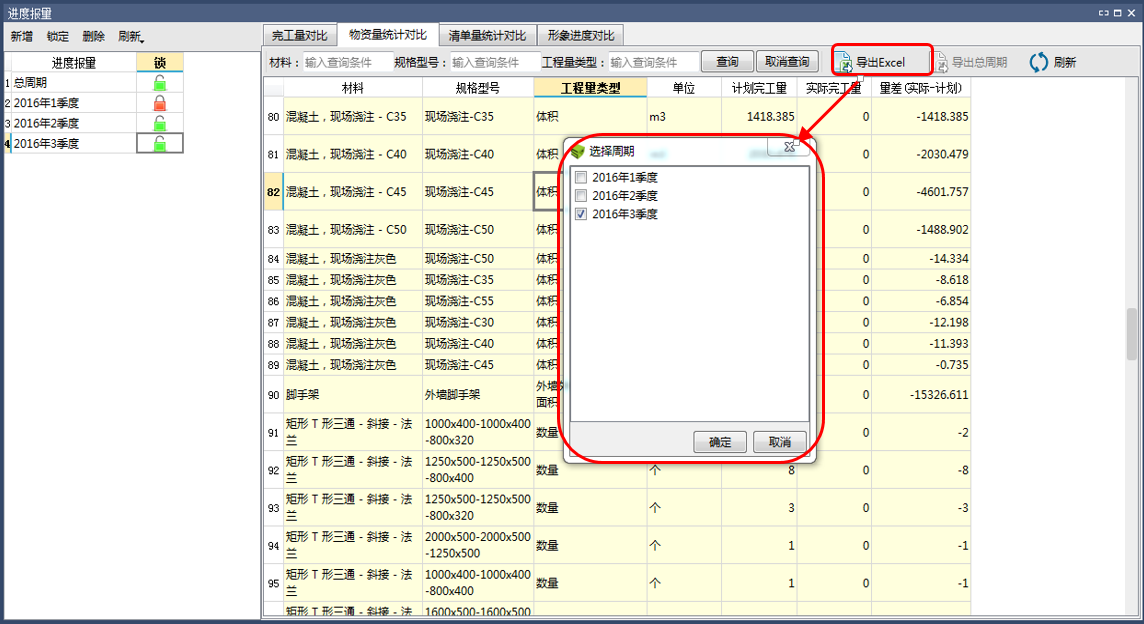Sort by 规格型号 column header
1144x624 pixels.
click(x=478, y=88)
